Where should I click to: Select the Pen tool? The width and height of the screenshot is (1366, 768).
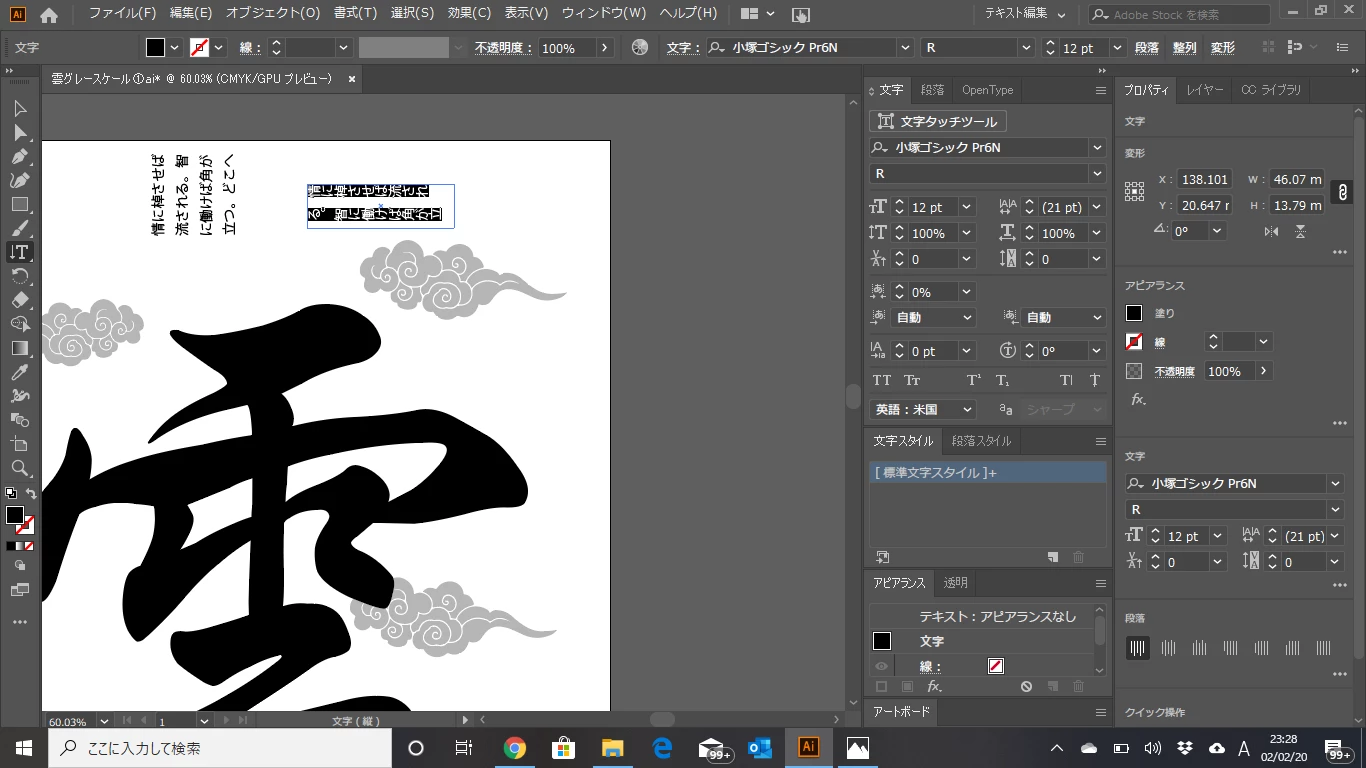(x=19, y=156)
